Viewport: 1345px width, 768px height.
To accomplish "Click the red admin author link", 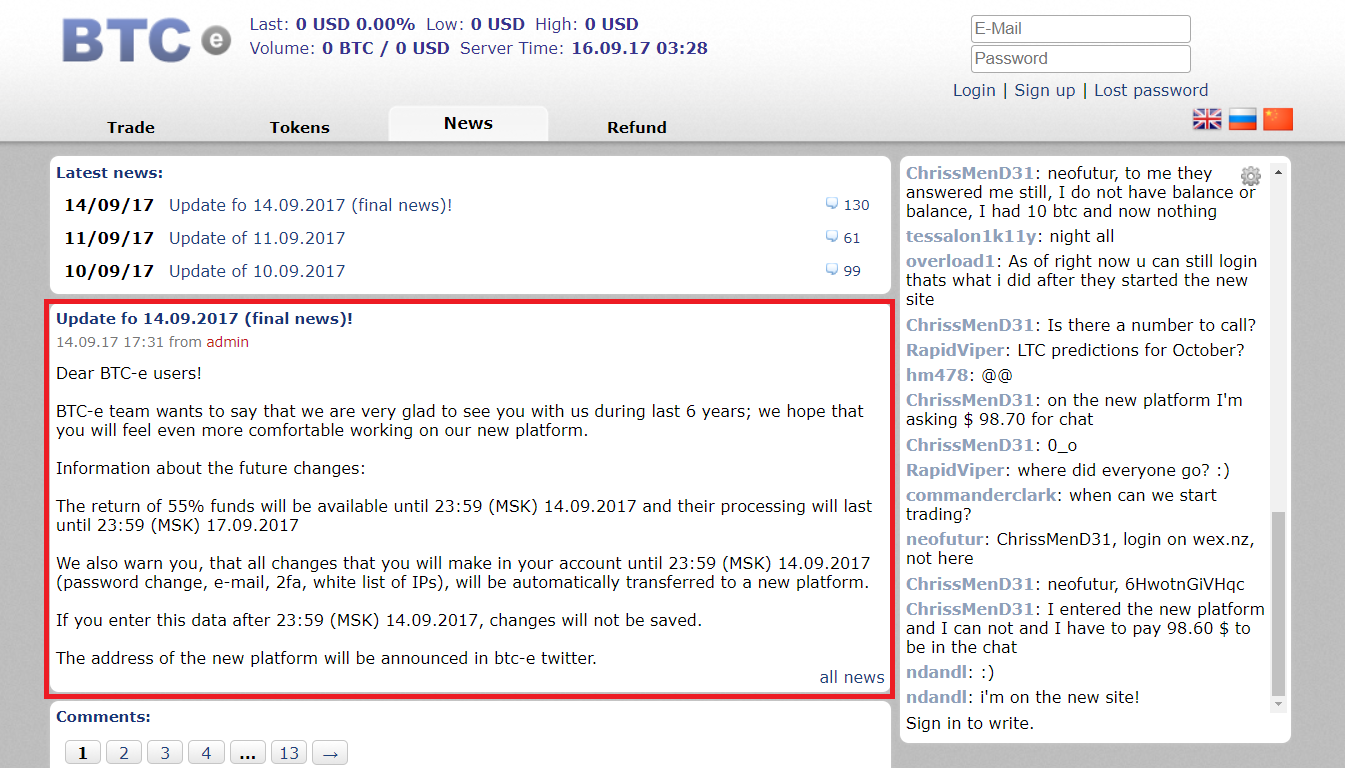I will coord(228,342).
